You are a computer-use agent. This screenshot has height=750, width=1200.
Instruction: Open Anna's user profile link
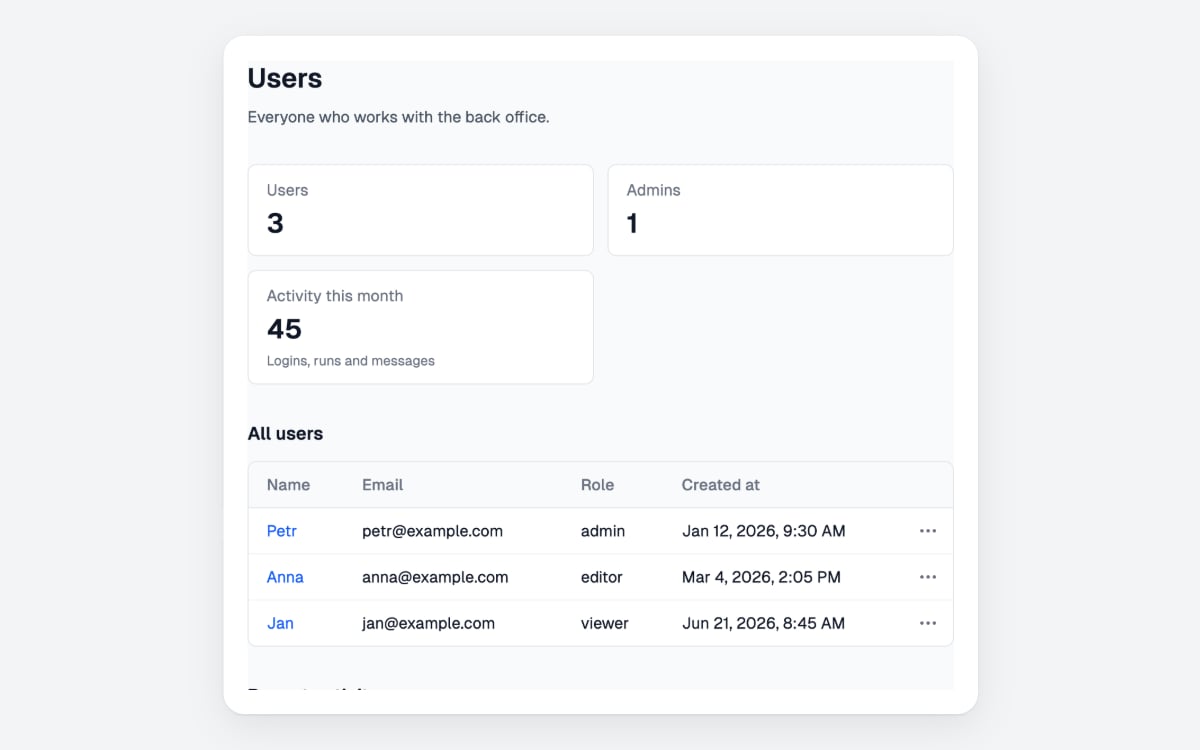285,577
